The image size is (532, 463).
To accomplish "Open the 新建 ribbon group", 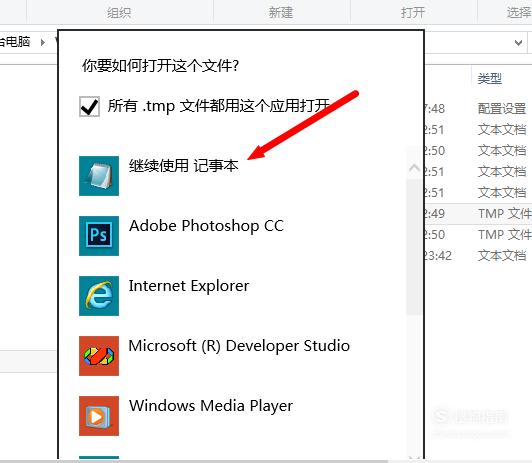I will pyautogui.click(x=281, y=13).
